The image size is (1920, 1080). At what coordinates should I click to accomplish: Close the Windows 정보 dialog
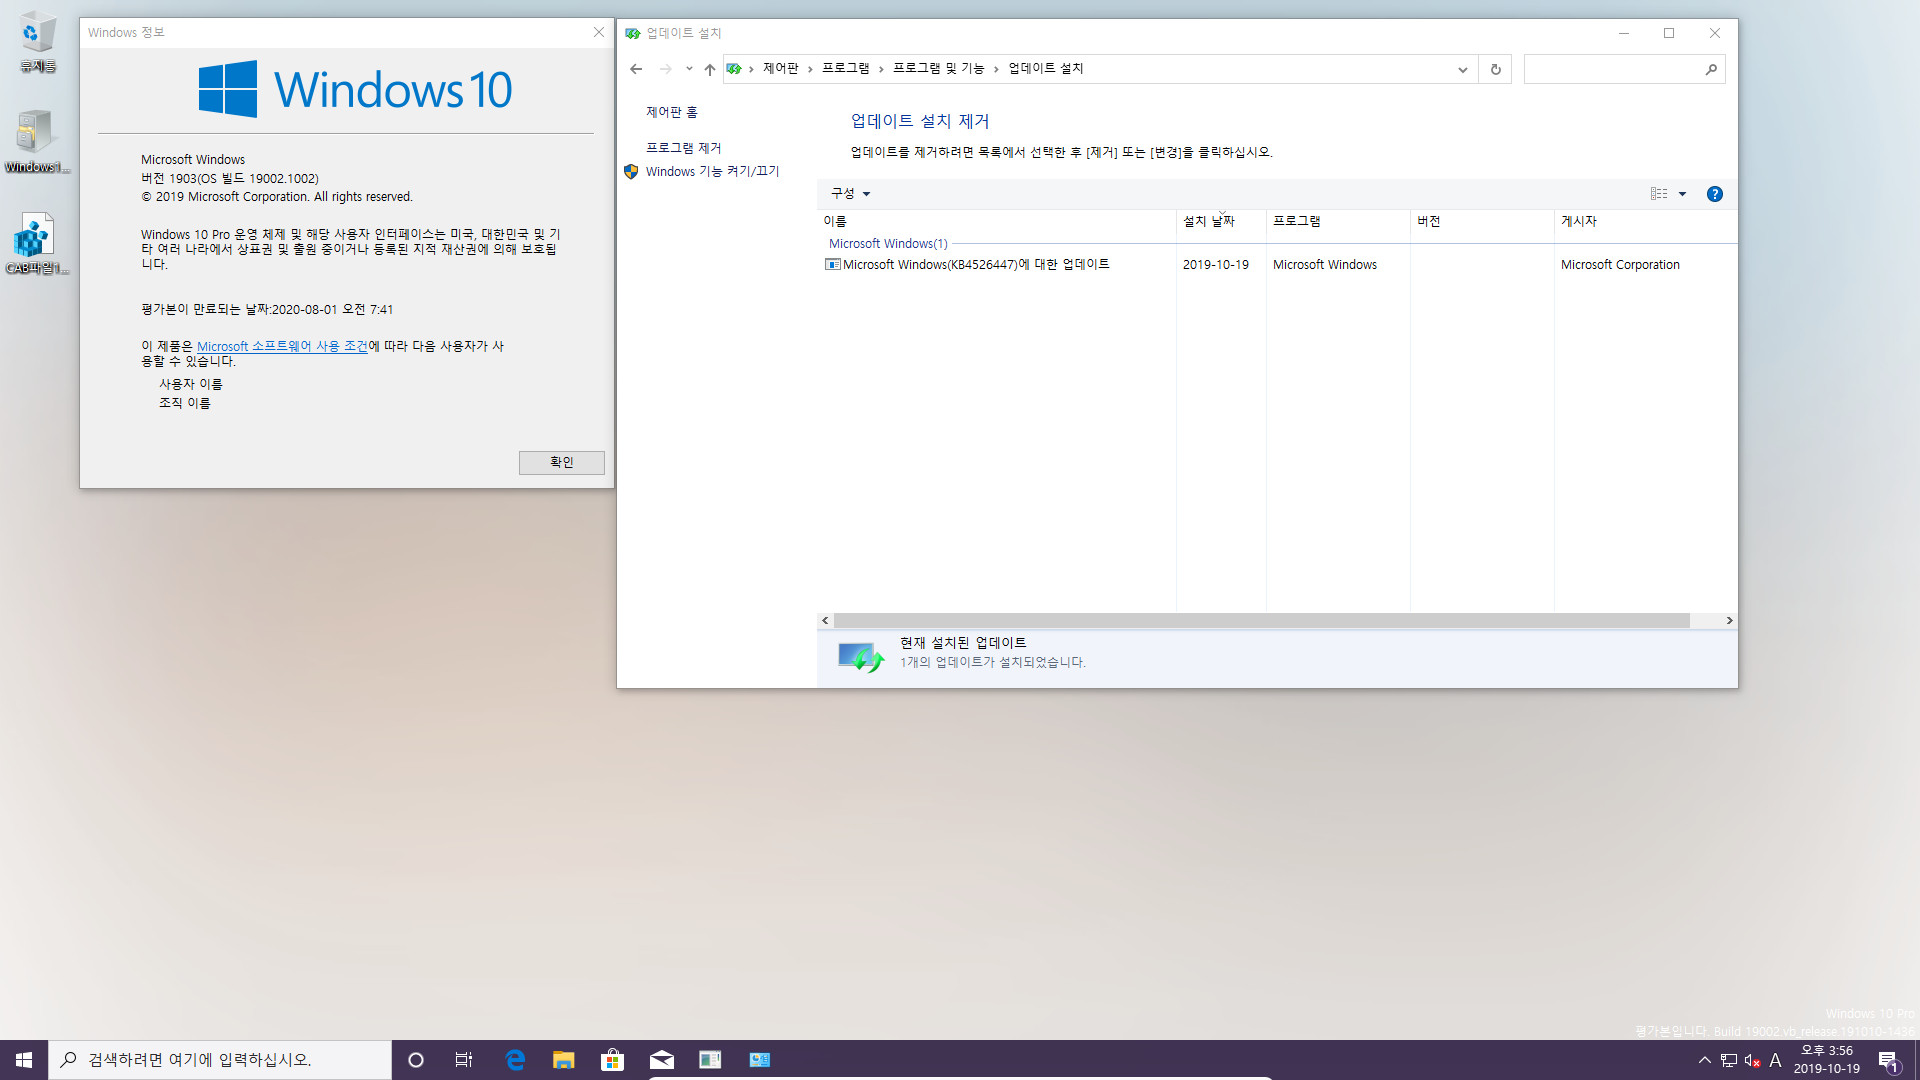[x=599, y=33]
